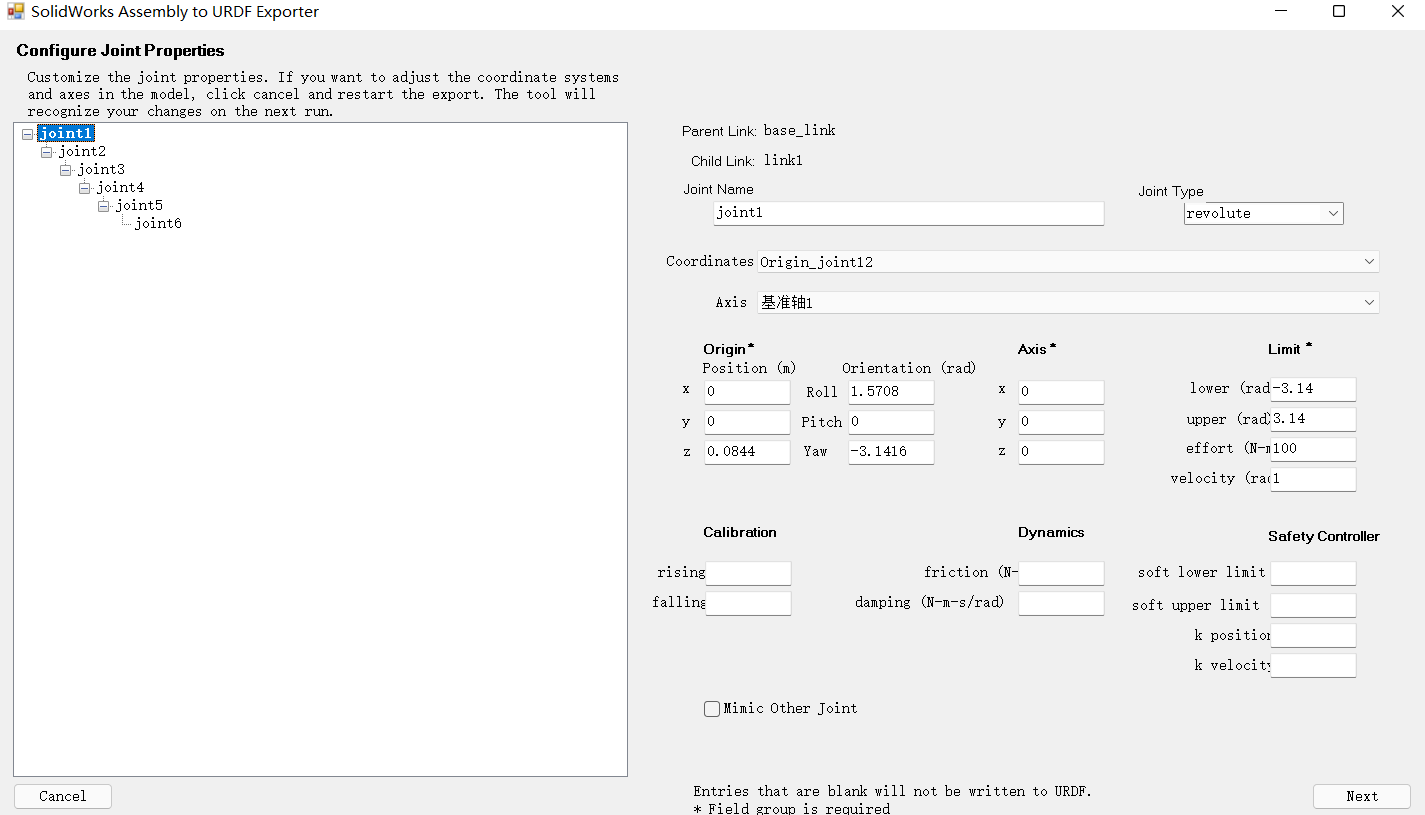Click the link1 child link text
The width and height of the screenshot is (1425, 815).
point(783,160)
